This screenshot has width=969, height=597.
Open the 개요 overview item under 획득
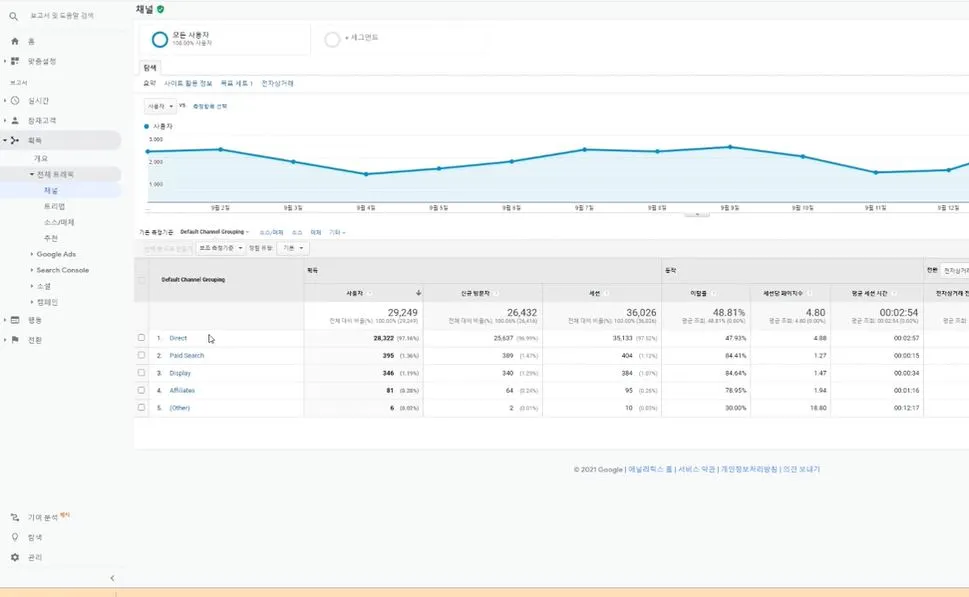click(x=41, y=158)
